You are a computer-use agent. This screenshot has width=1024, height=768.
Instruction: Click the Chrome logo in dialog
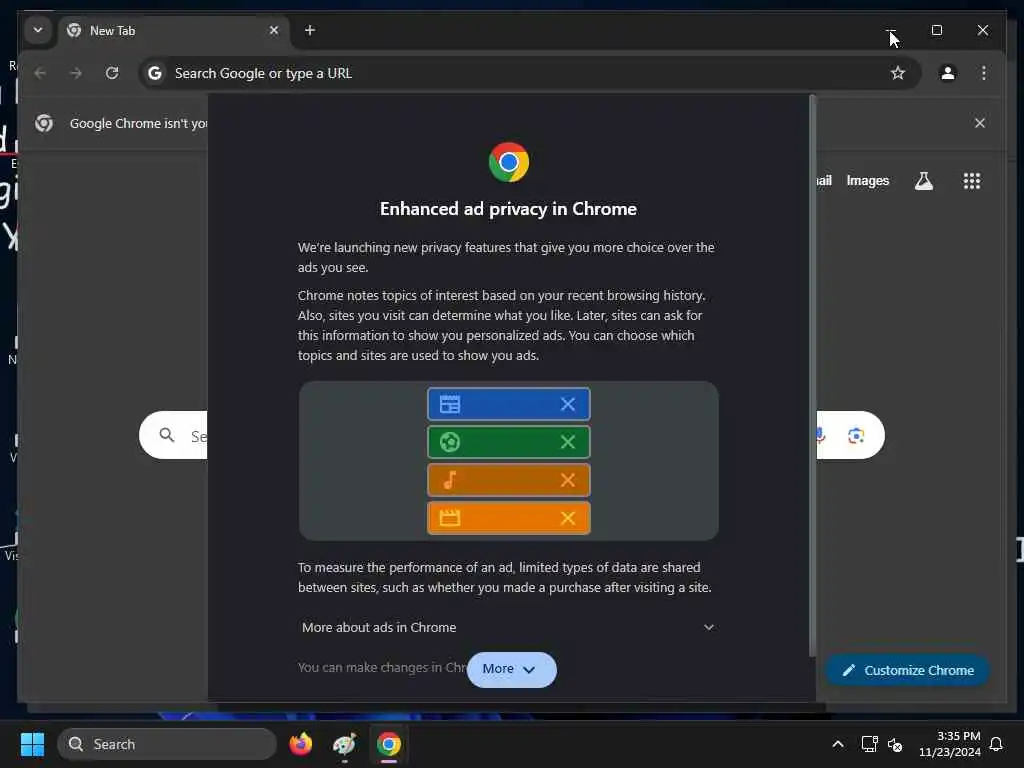point(509,162)
